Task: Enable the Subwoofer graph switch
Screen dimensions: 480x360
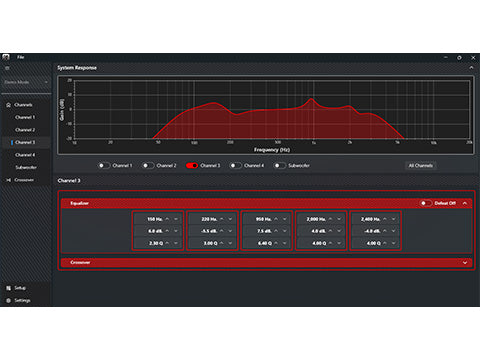Action: click(x=279, y=166)
